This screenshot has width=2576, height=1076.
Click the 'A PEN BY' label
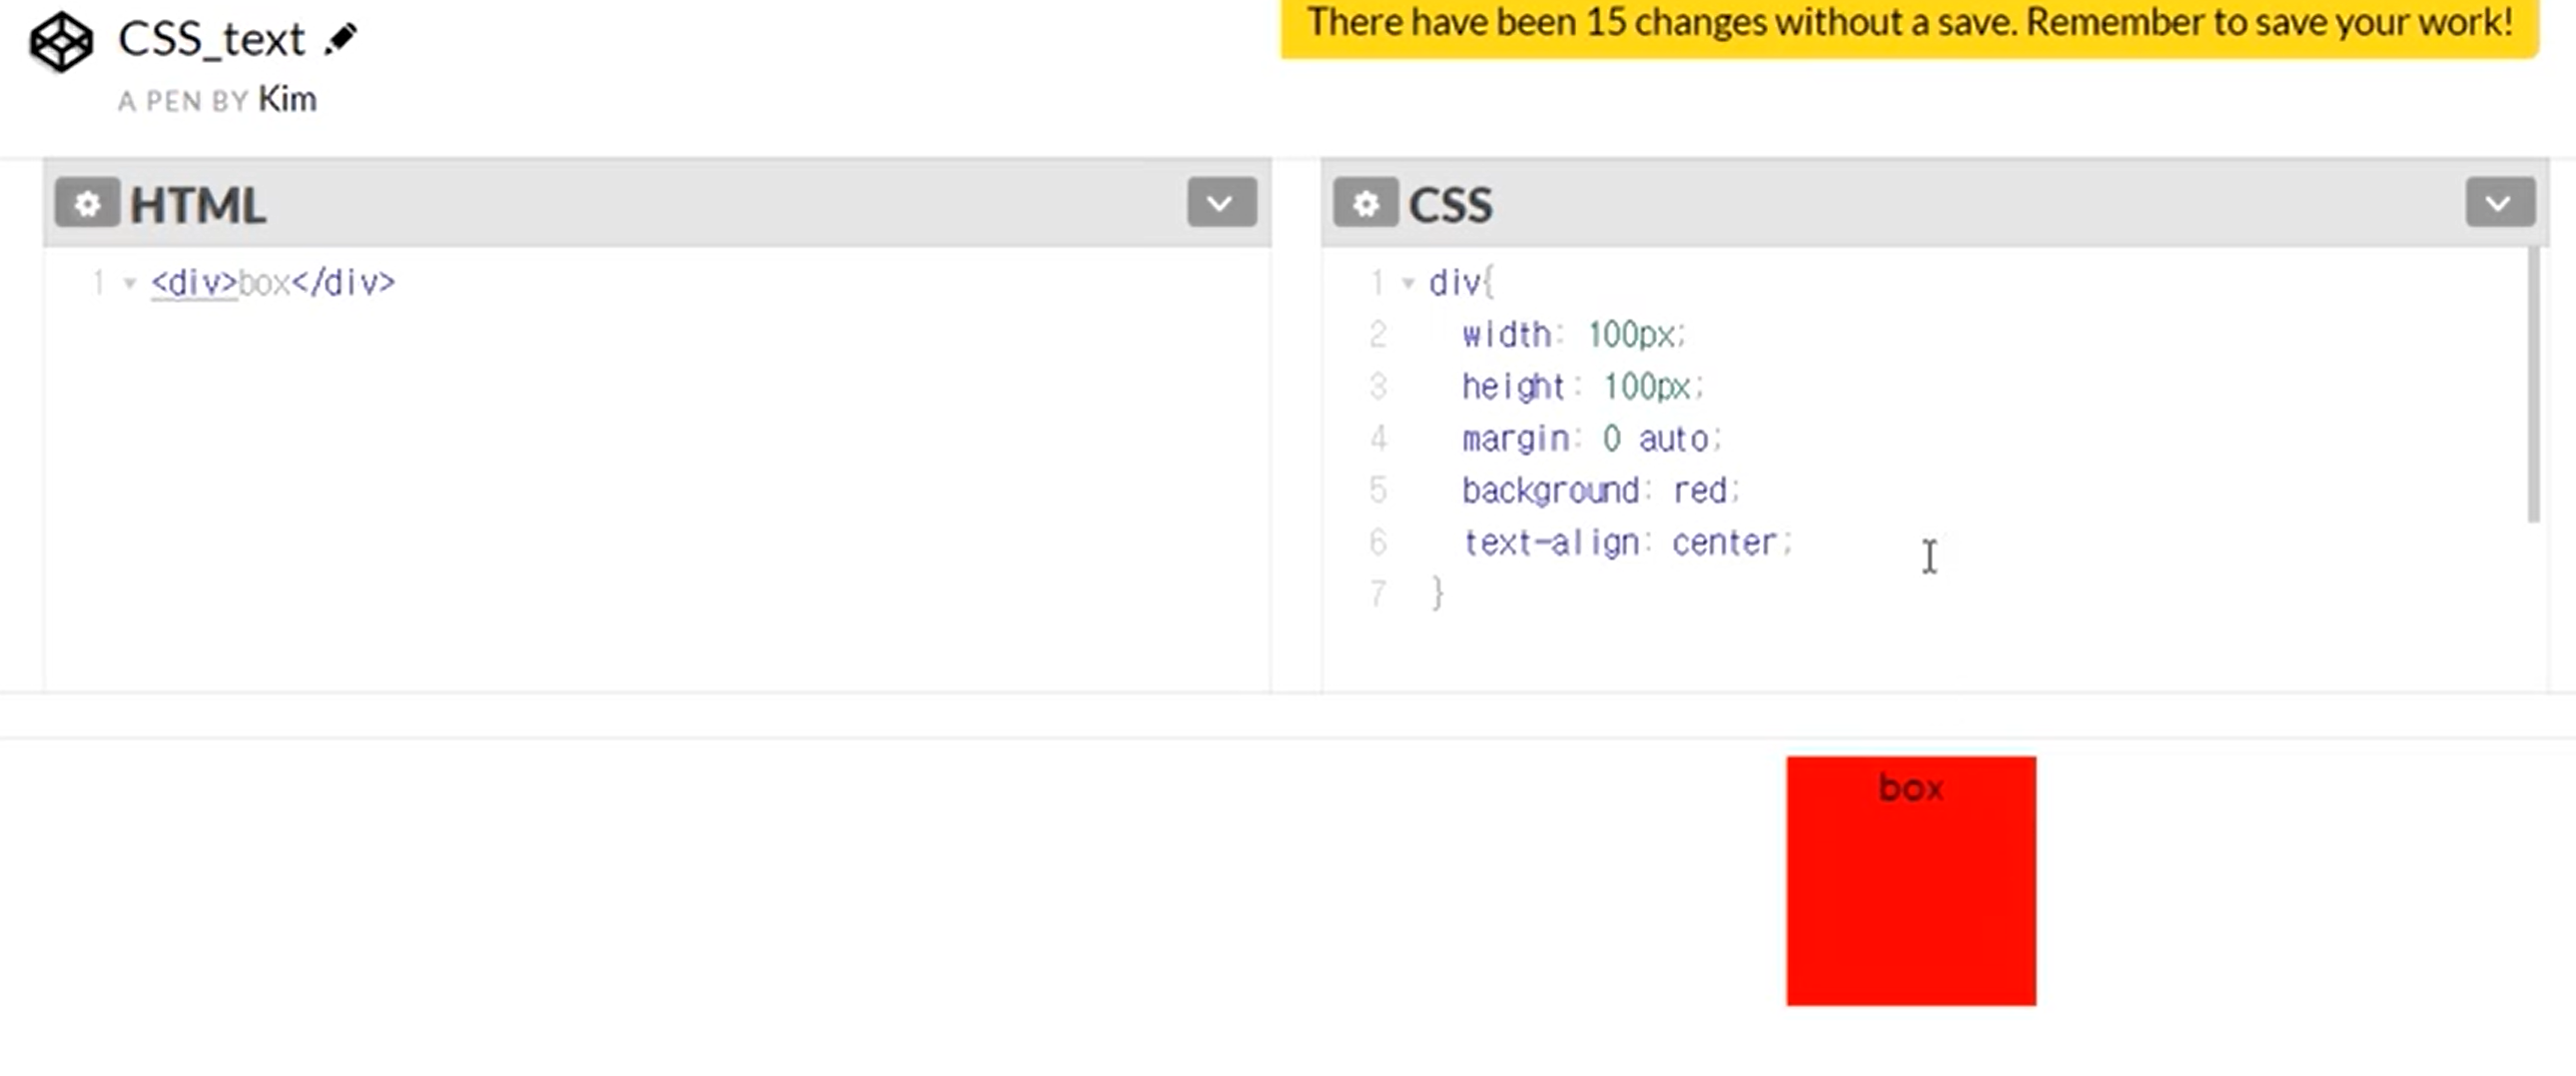point(182,101)
